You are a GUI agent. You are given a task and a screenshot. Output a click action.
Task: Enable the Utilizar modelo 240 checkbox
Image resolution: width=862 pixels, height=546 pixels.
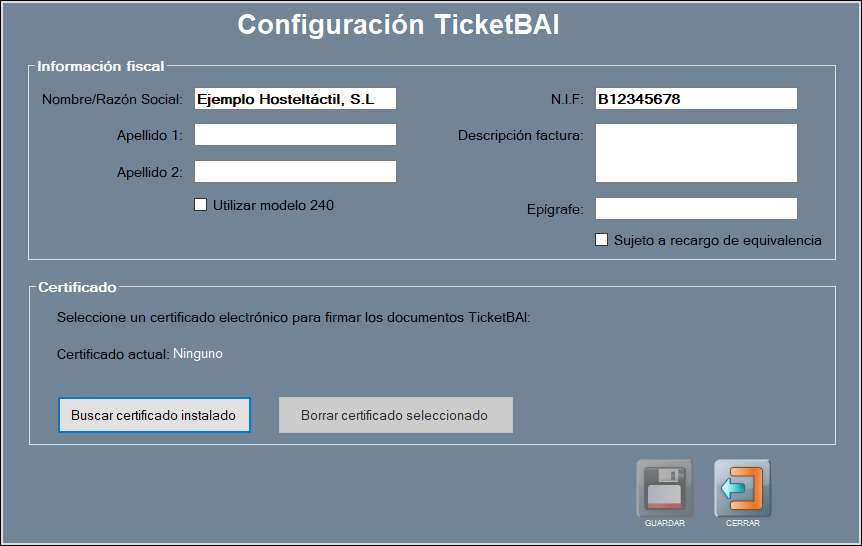coord(201,205)
